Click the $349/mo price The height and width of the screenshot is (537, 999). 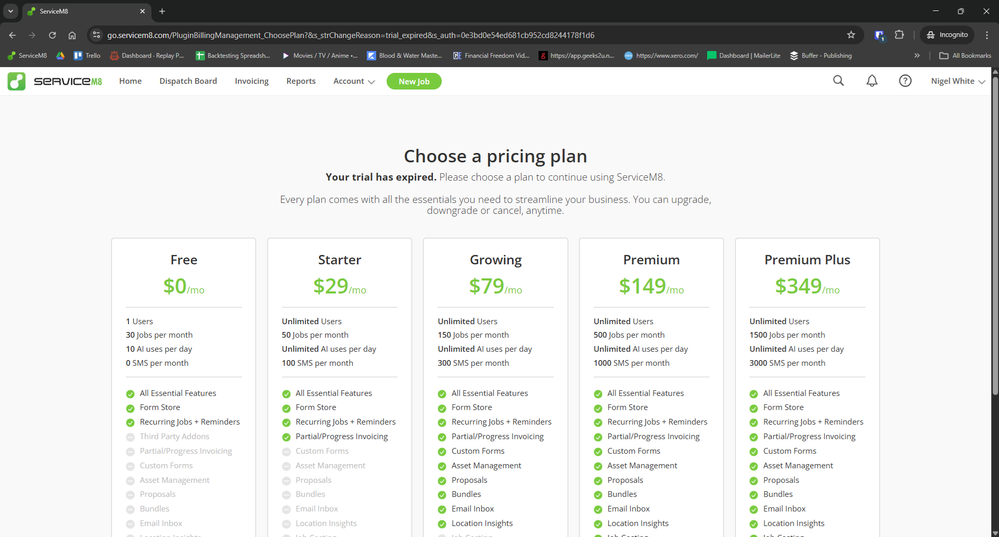click(x=807, y=286)
